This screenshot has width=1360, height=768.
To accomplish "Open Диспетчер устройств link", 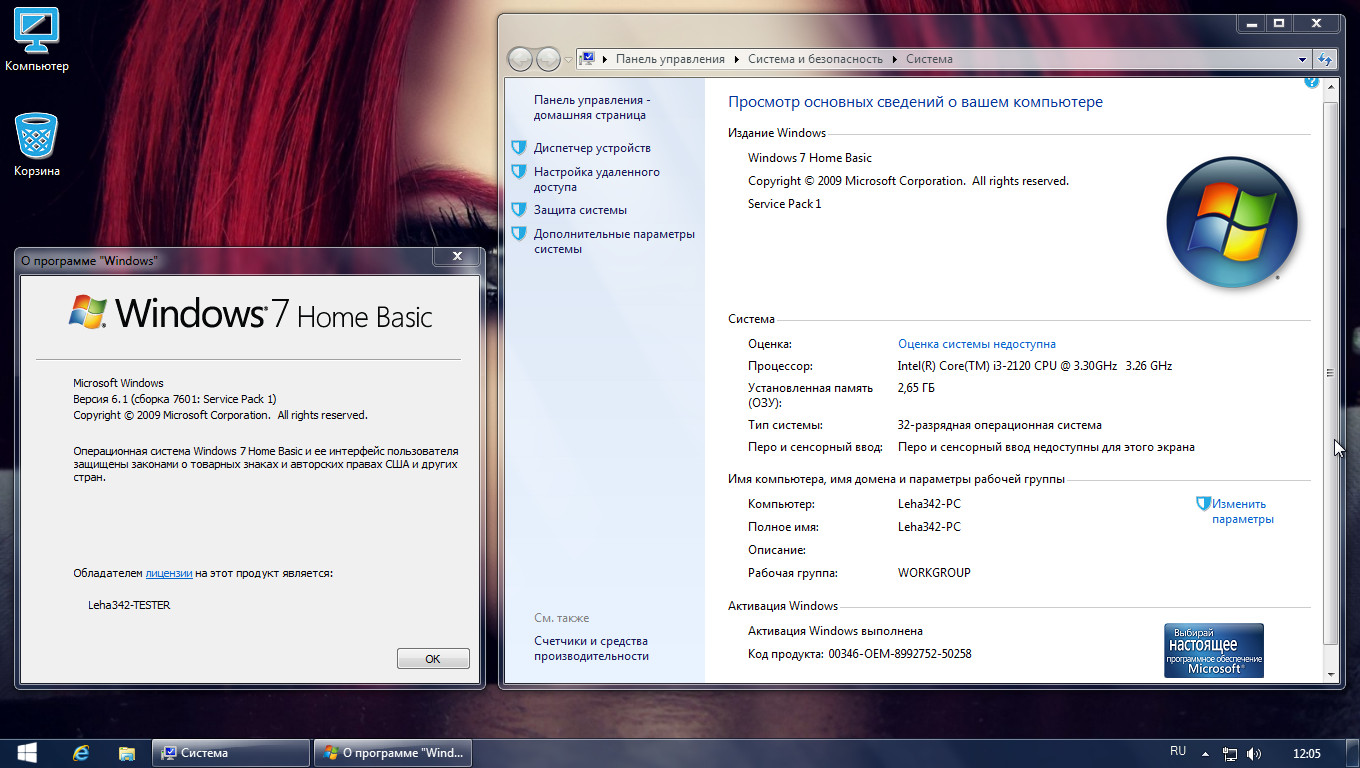I will click(x=592, y=148).
